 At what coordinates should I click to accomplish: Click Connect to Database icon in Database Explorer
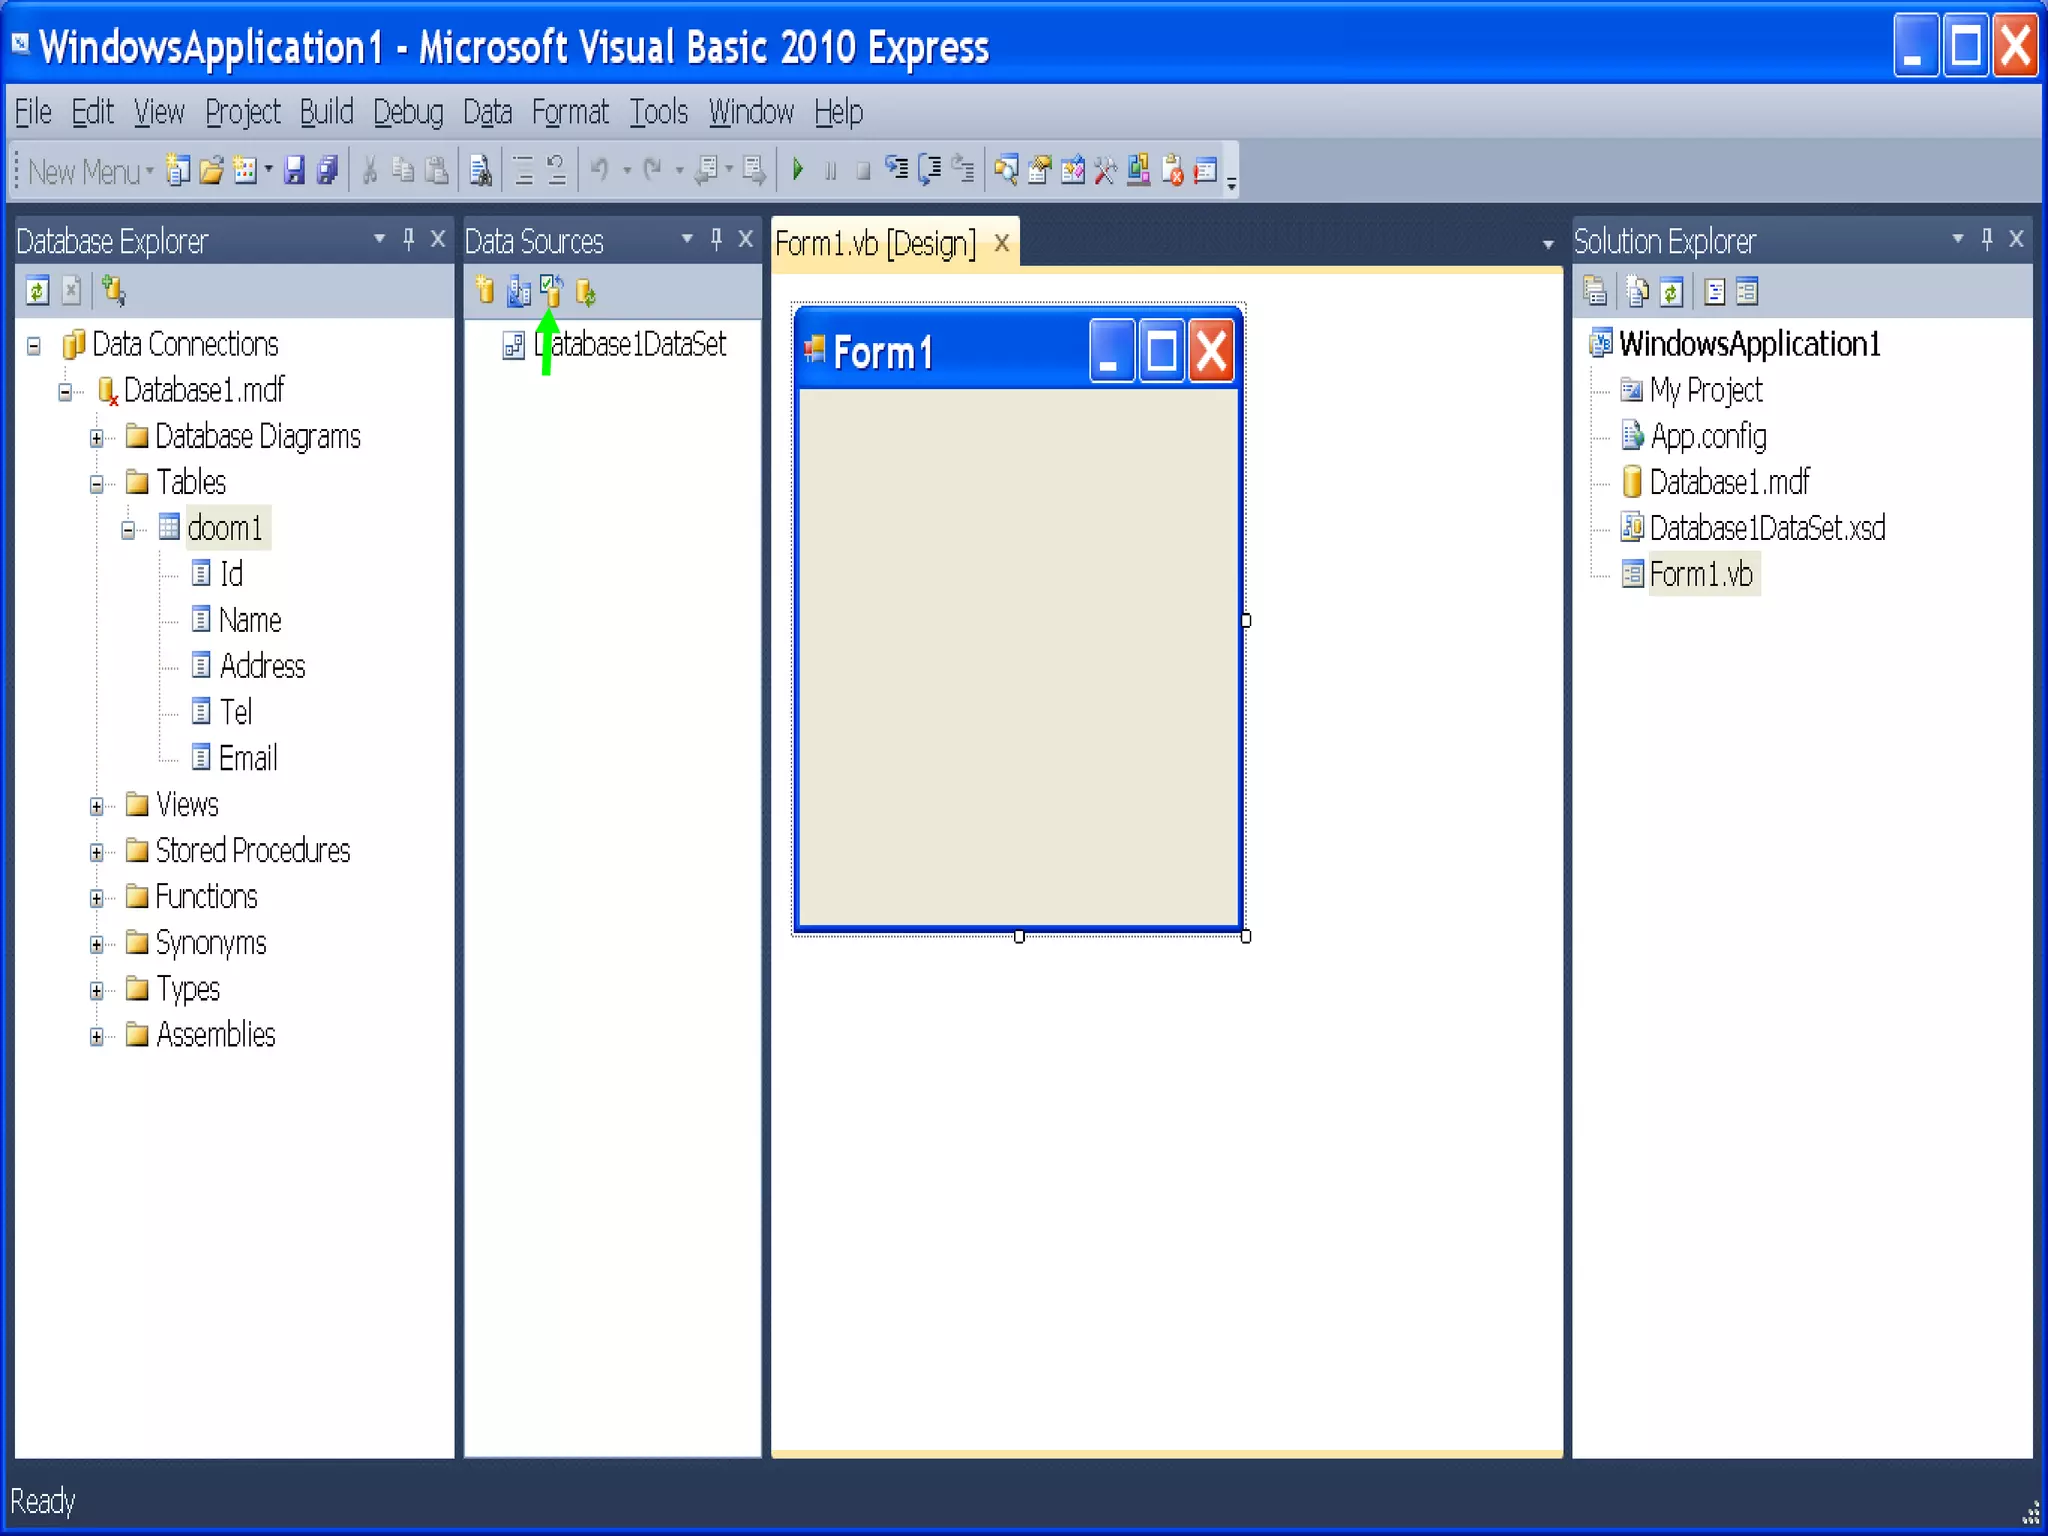[113, 291]
